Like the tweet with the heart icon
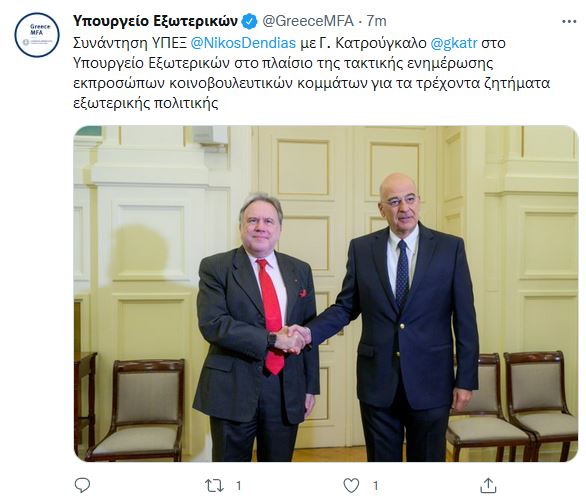Image resolution: width=586 pixels, height=498 pixels. tap(351, 486)
